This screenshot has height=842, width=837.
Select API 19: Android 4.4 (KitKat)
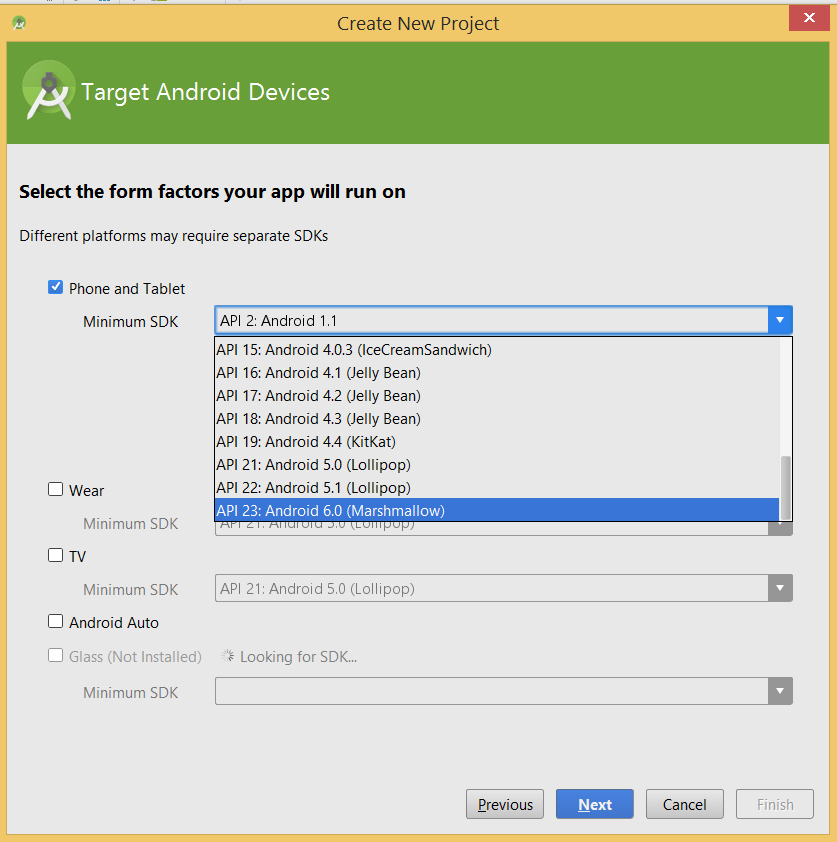click(x=497, y=442)
